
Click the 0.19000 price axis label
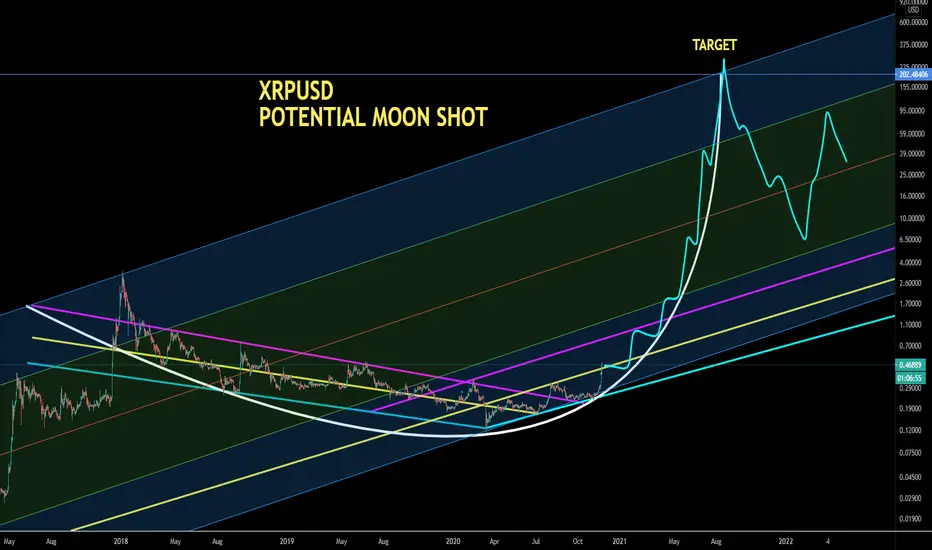tap(913, 408)
